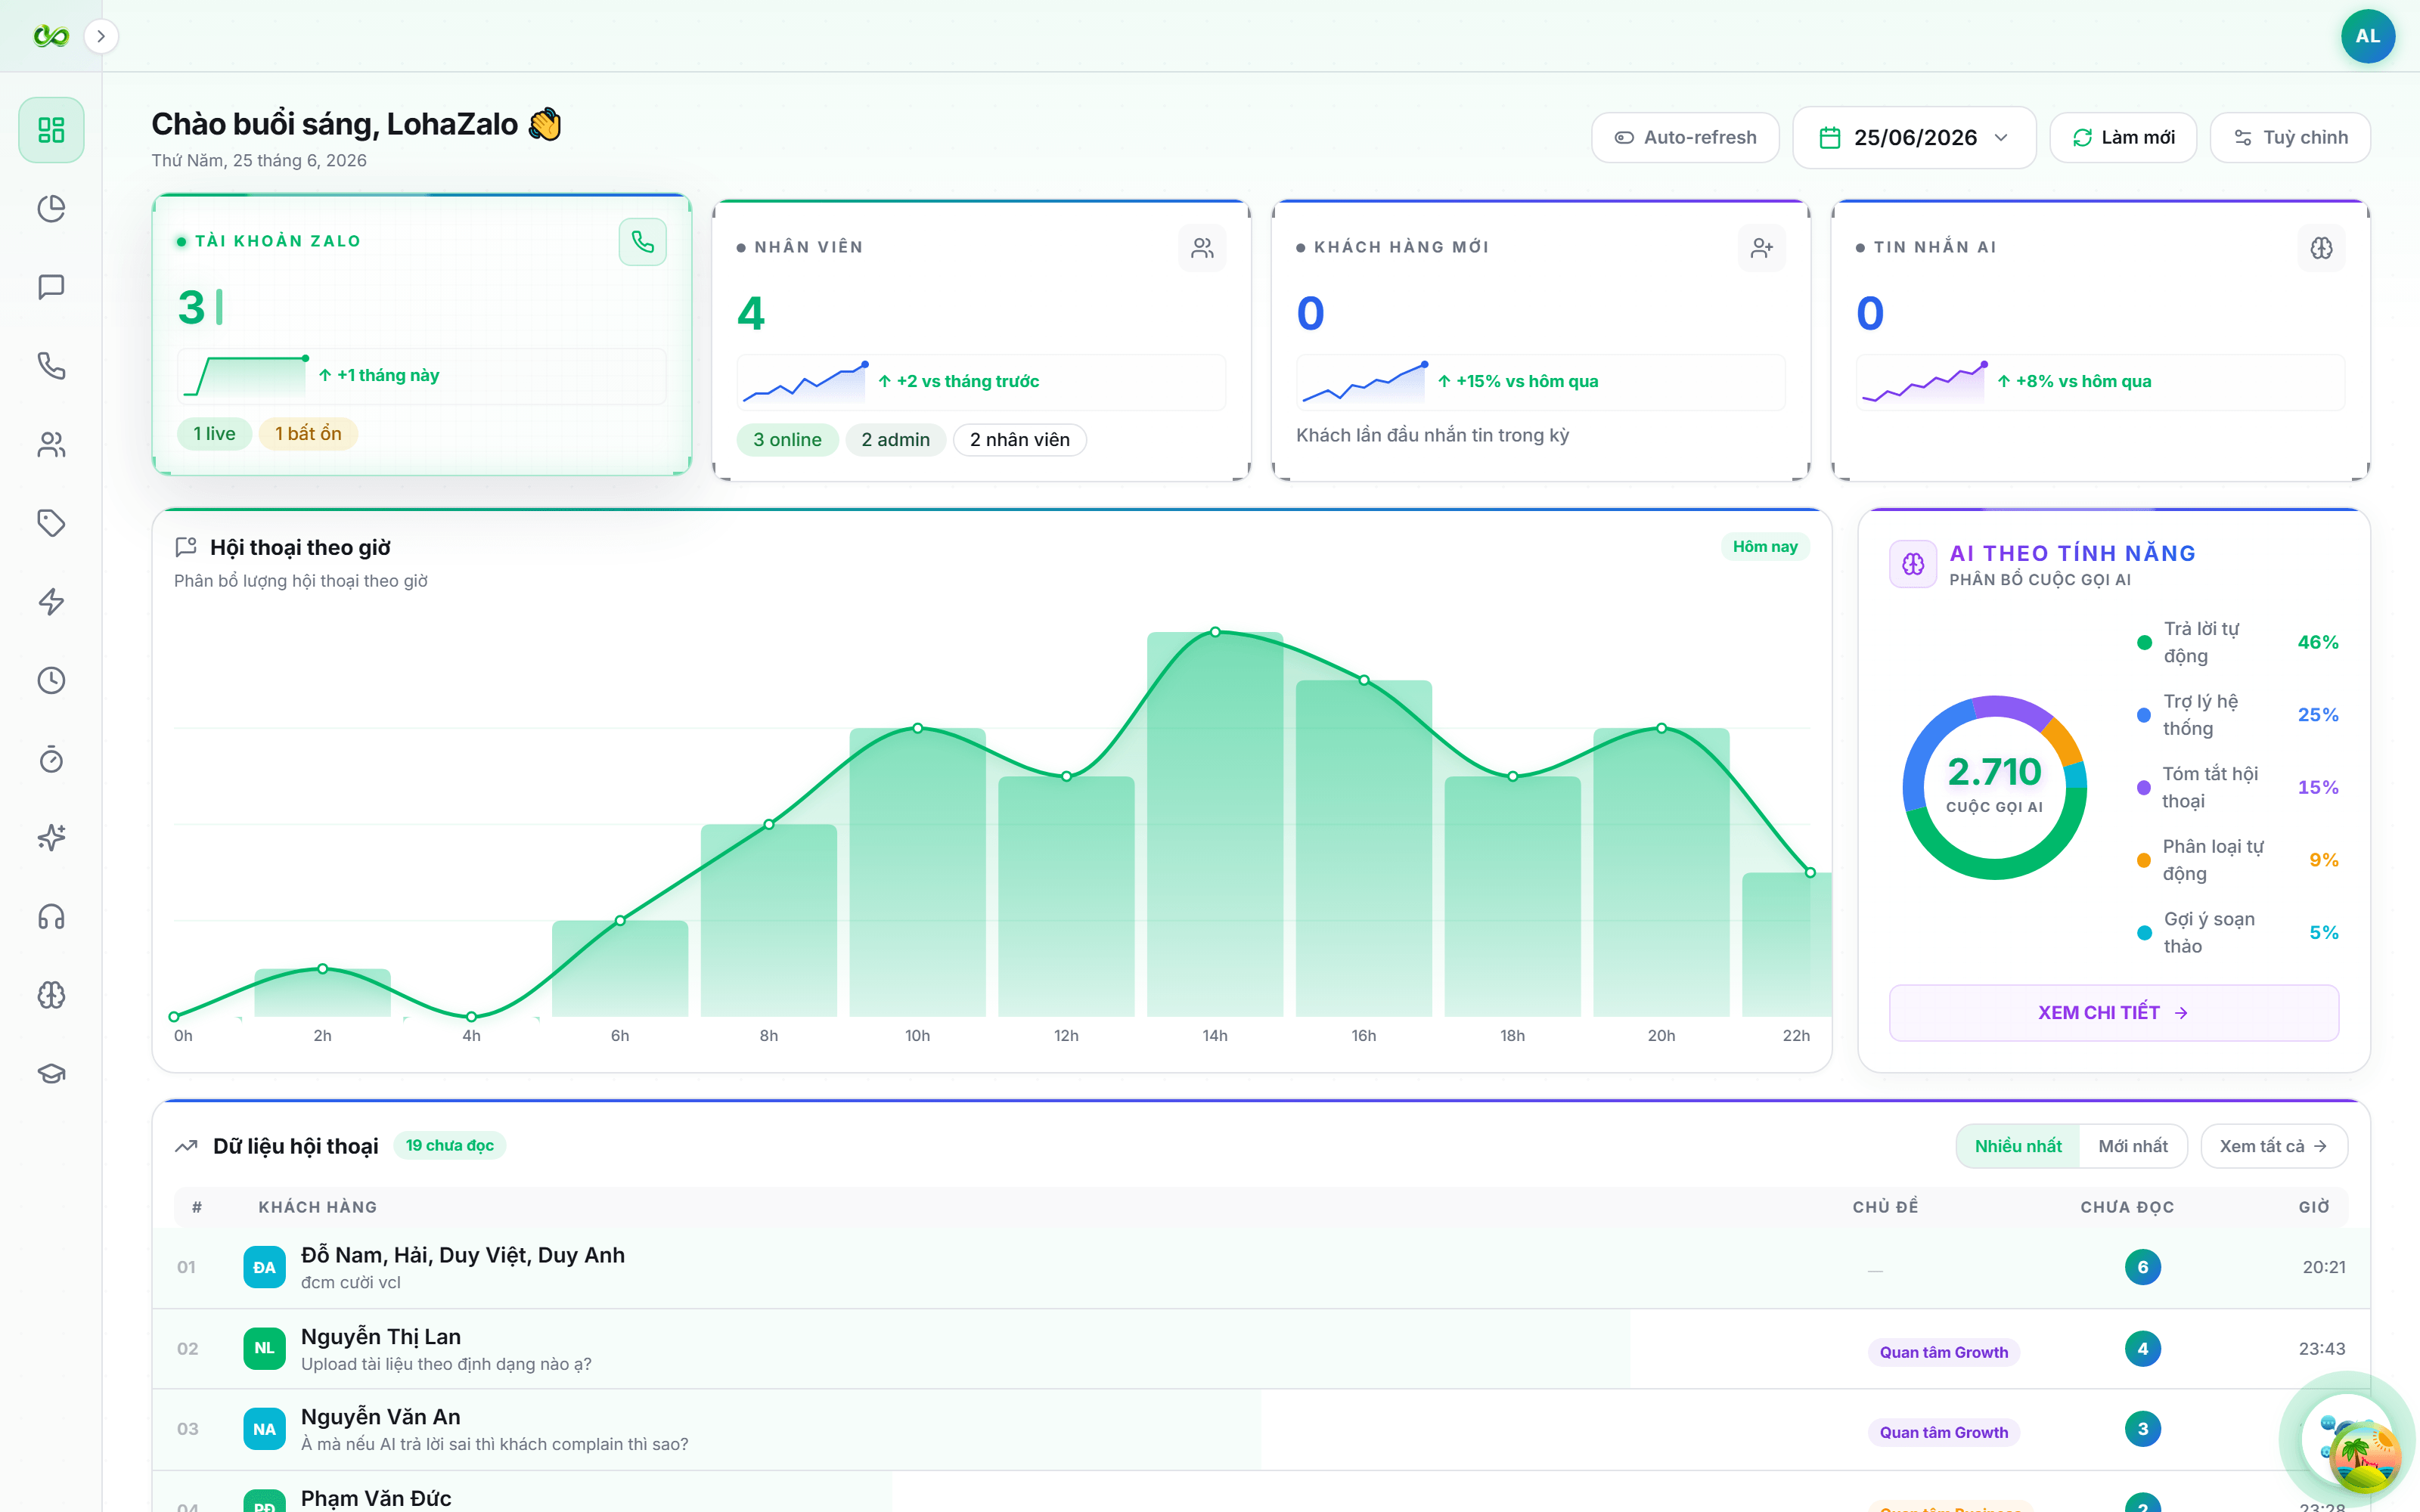Click the Hôm nay badge on the chart
This screenshot has width=2420, height=1512.
click(x=1765, y=547)
